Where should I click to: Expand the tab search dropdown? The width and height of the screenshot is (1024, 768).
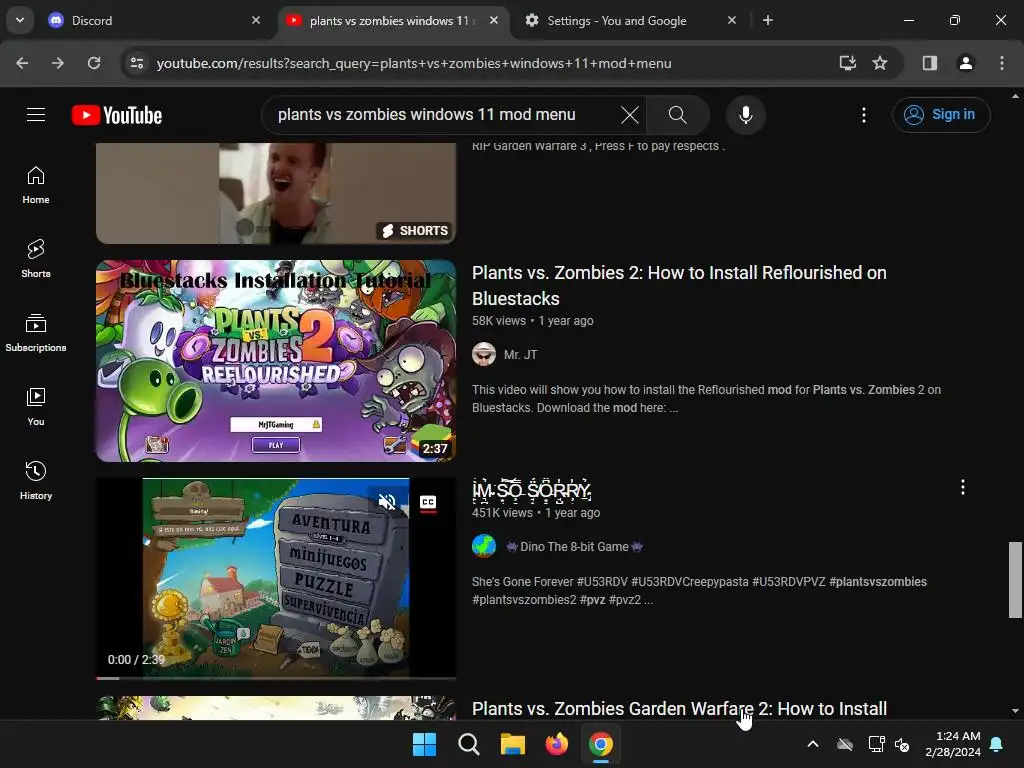[x=20, y=20]
